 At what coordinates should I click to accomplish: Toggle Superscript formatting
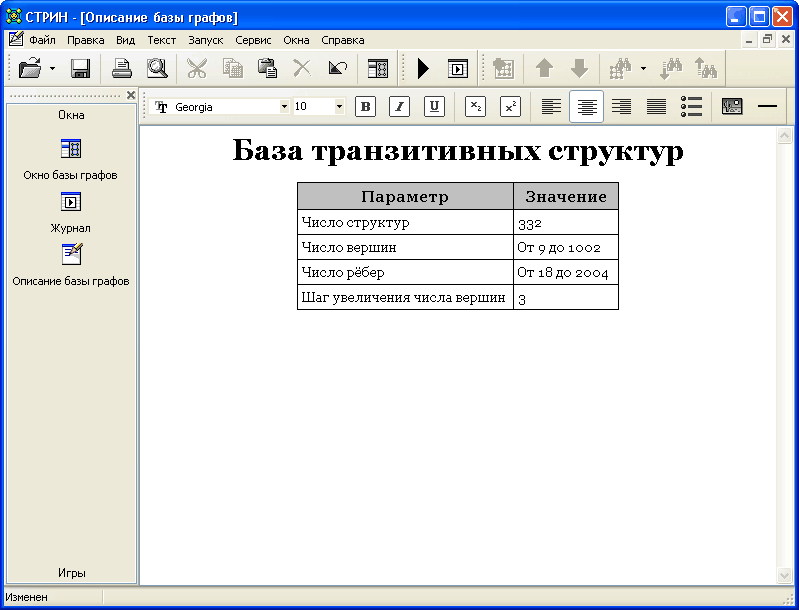(x=510, y=107)
